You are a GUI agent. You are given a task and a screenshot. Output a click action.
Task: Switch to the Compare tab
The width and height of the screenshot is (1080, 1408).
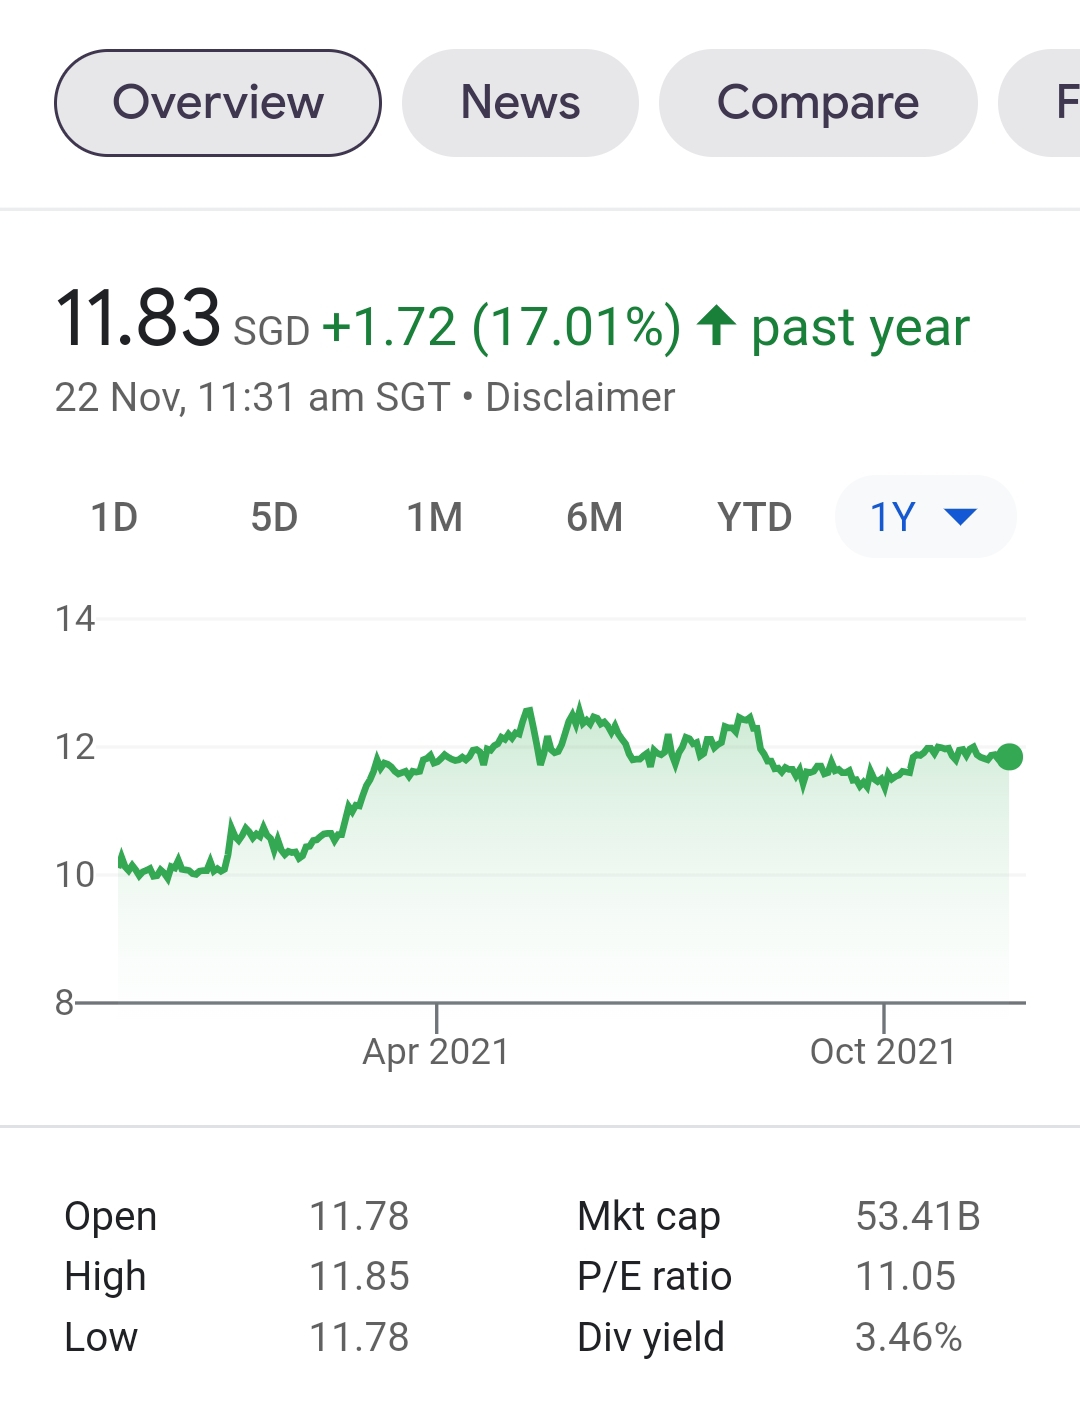tap(818, 103)
